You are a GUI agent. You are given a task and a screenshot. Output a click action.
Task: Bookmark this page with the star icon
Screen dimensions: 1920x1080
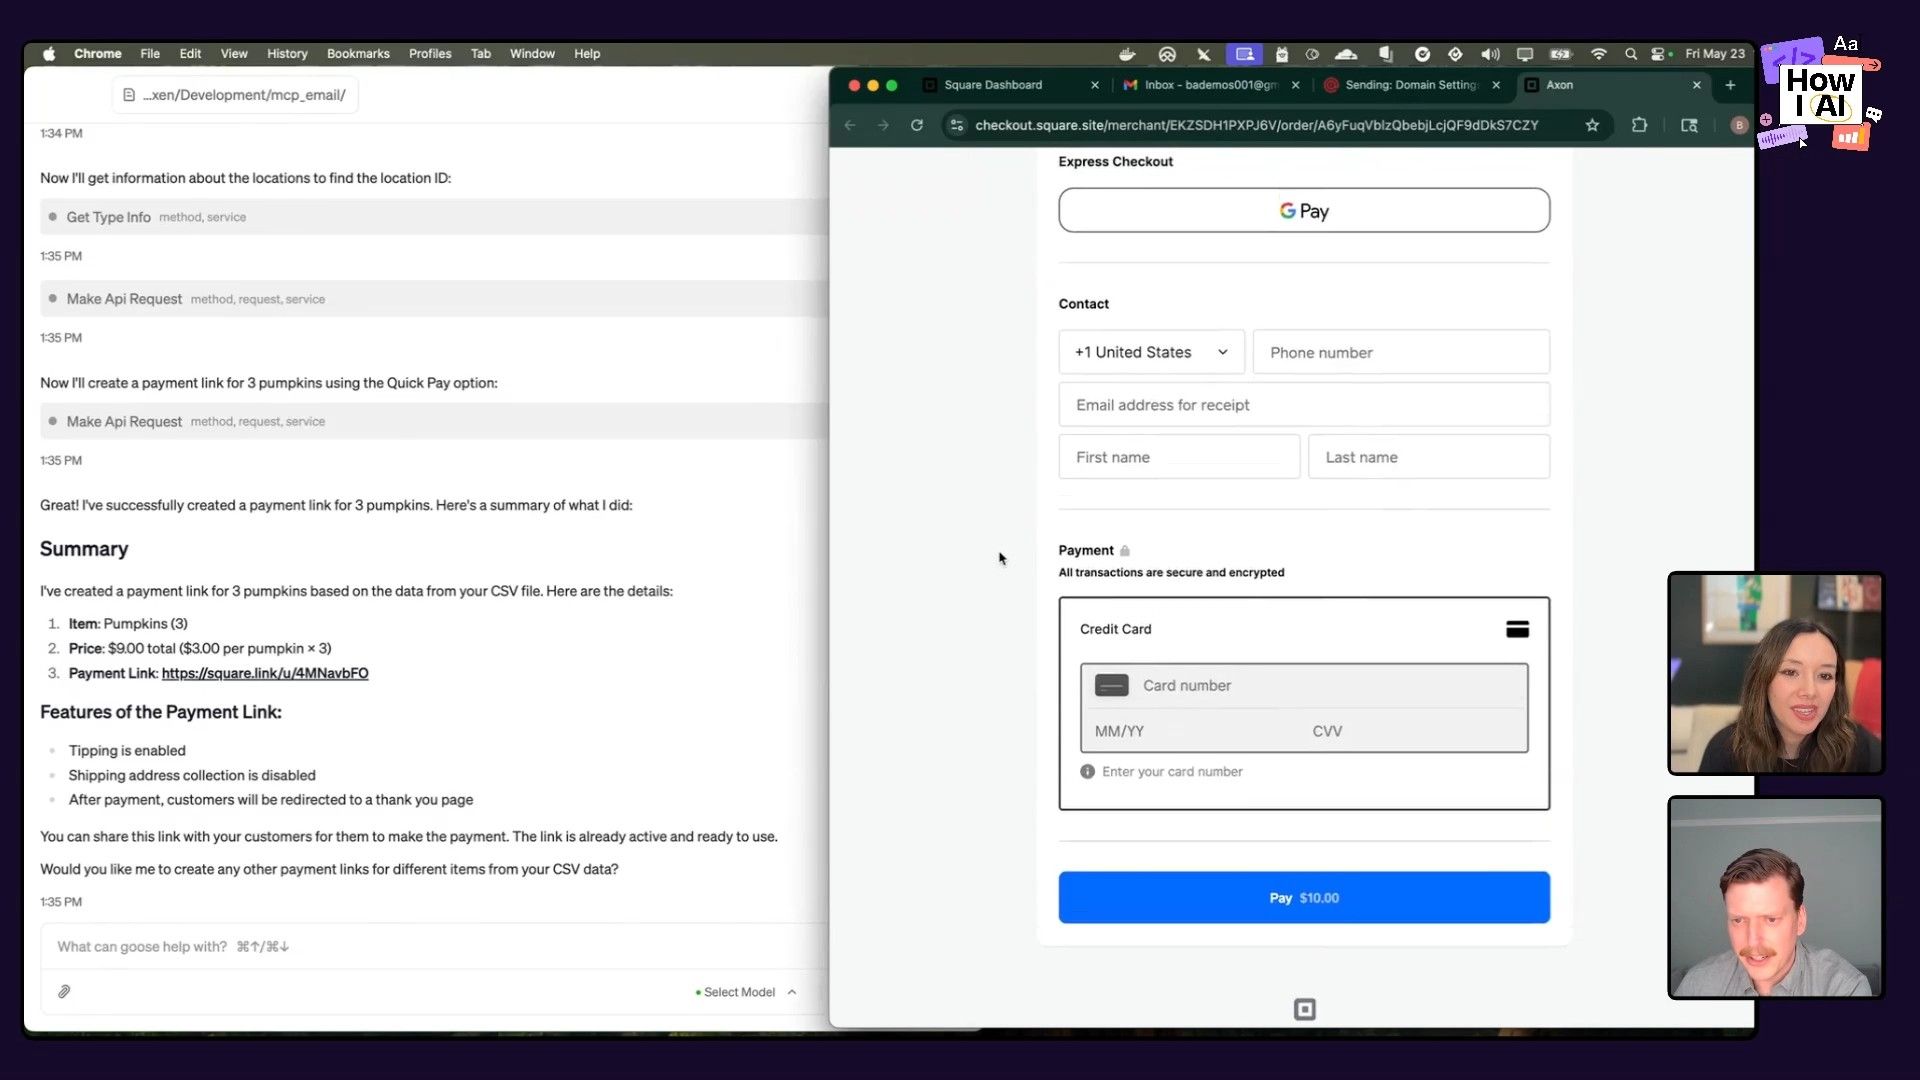pyautogui.click(x=1592, y=125)
